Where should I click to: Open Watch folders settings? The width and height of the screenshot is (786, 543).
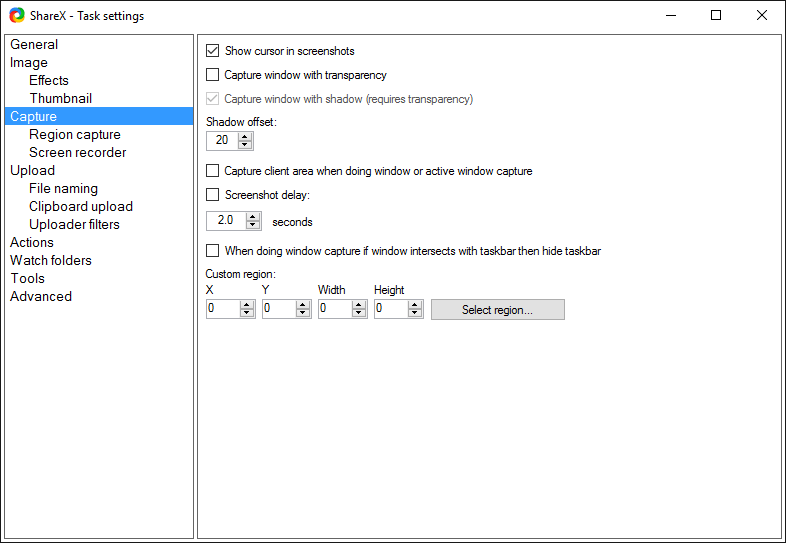coord(51,260)
